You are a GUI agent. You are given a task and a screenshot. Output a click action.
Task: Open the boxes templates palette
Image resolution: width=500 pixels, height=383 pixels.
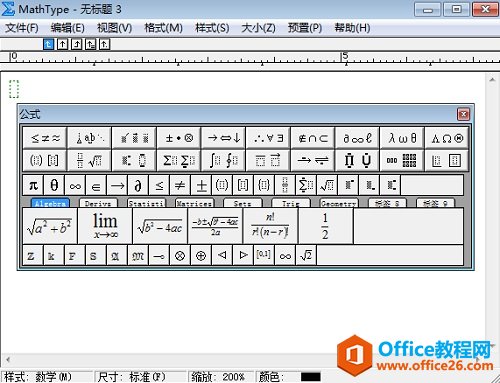447,160
